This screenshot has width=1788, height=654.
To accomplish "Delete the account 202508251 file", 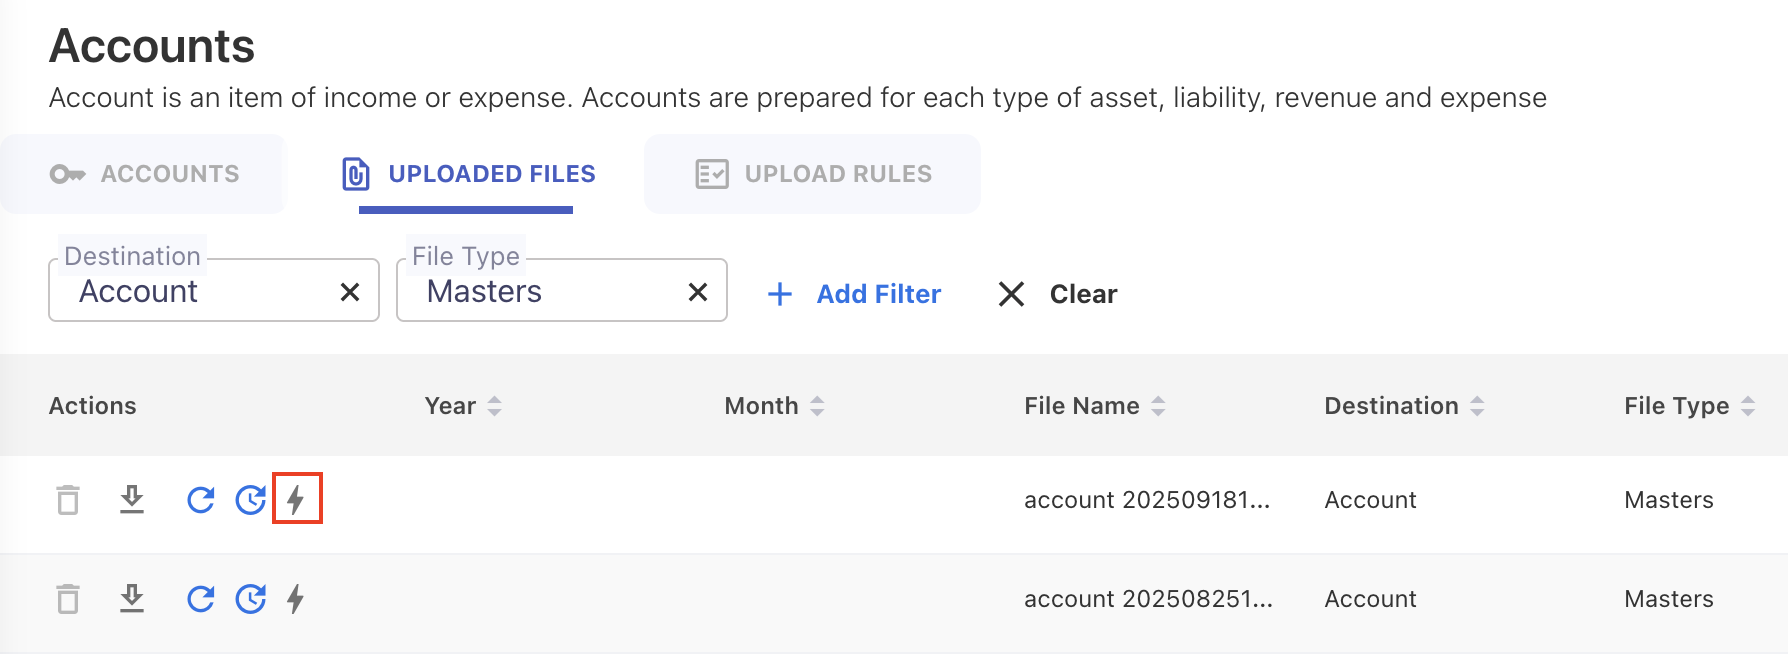I will click(x=68, y=599).
